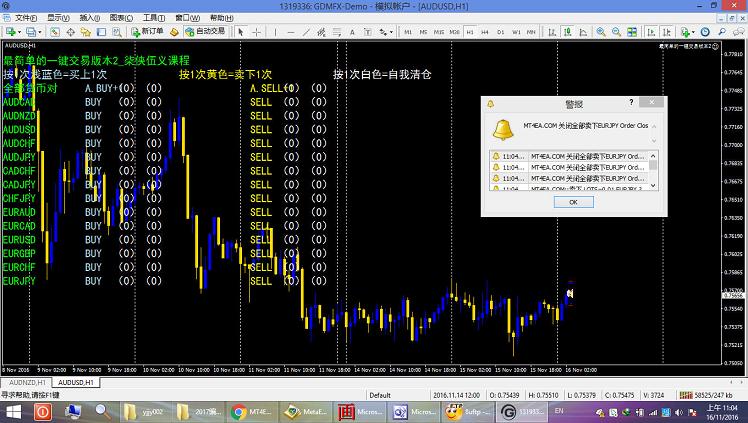This screenshot has height=423, width=748.
Task: Select the vertical line drawing tool
Action: point(275,32)
